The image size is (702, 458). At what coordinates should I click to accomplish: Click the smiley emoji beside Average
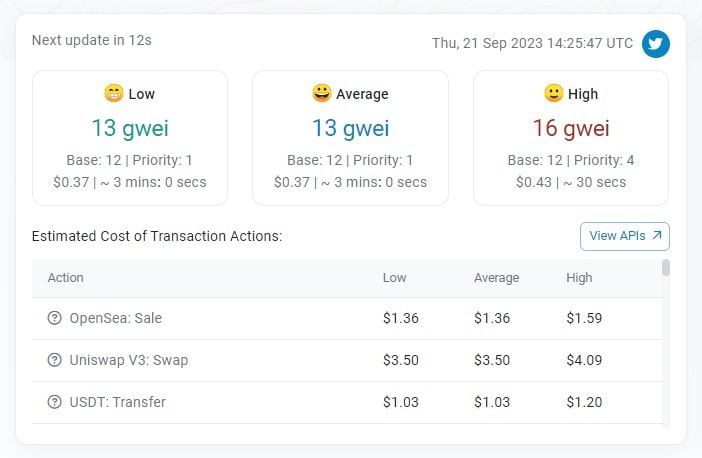point(321,94)
